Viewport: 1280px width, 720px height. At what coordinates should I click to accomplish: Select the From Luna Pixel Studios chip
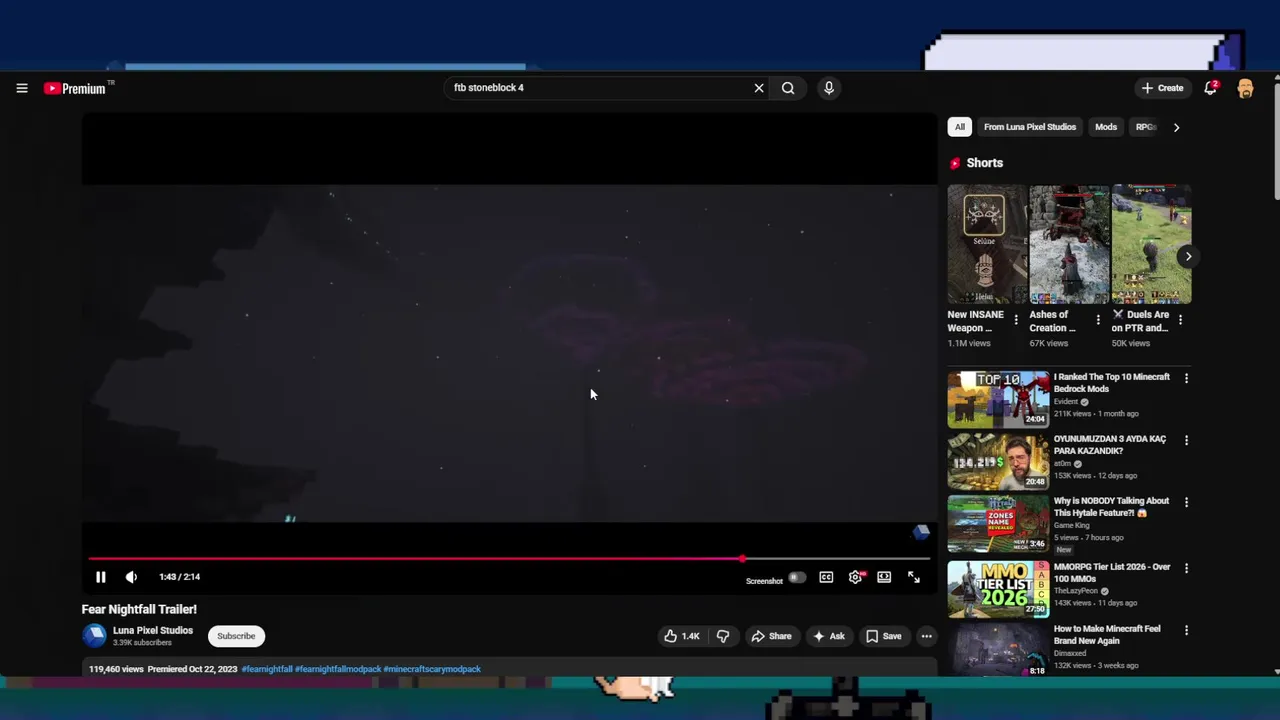point(1030,127)
